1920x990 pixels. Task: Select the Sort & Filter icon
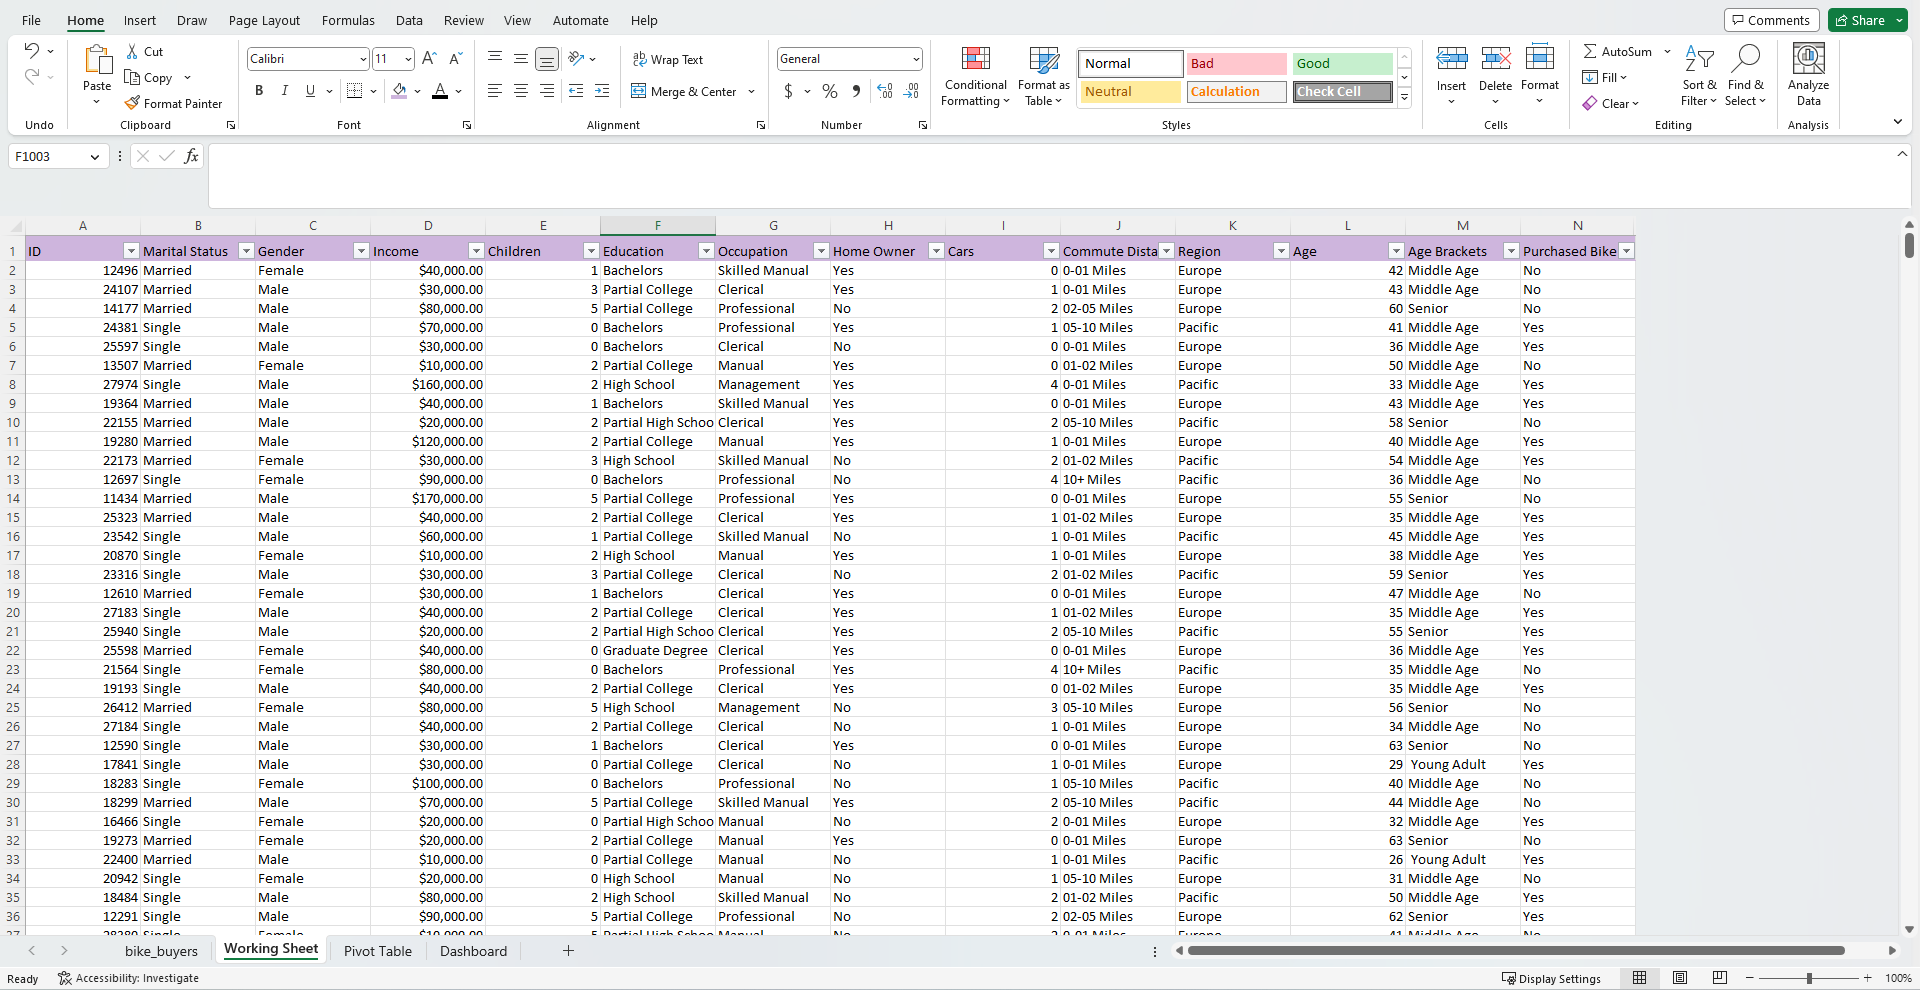pyautogui.click(x=1699, y=75)
